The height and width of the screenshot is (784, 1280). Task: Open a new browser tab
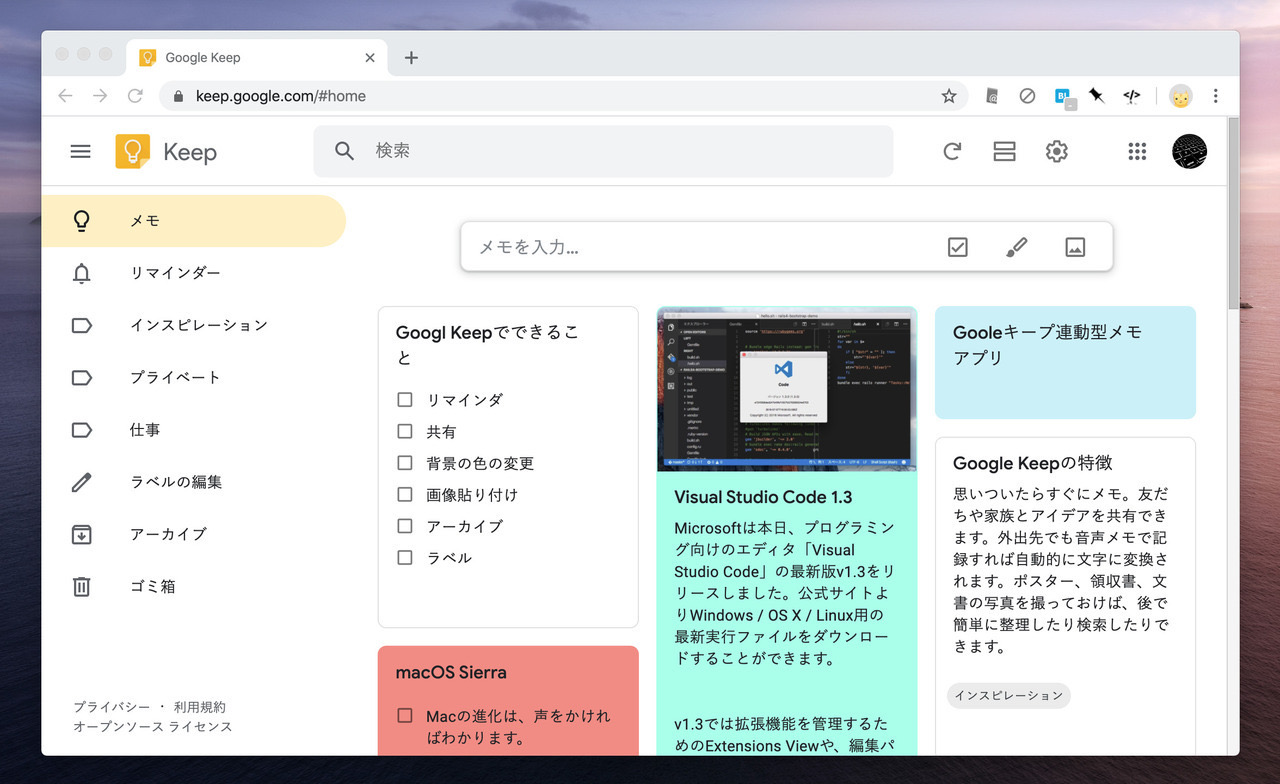[411, 58]
